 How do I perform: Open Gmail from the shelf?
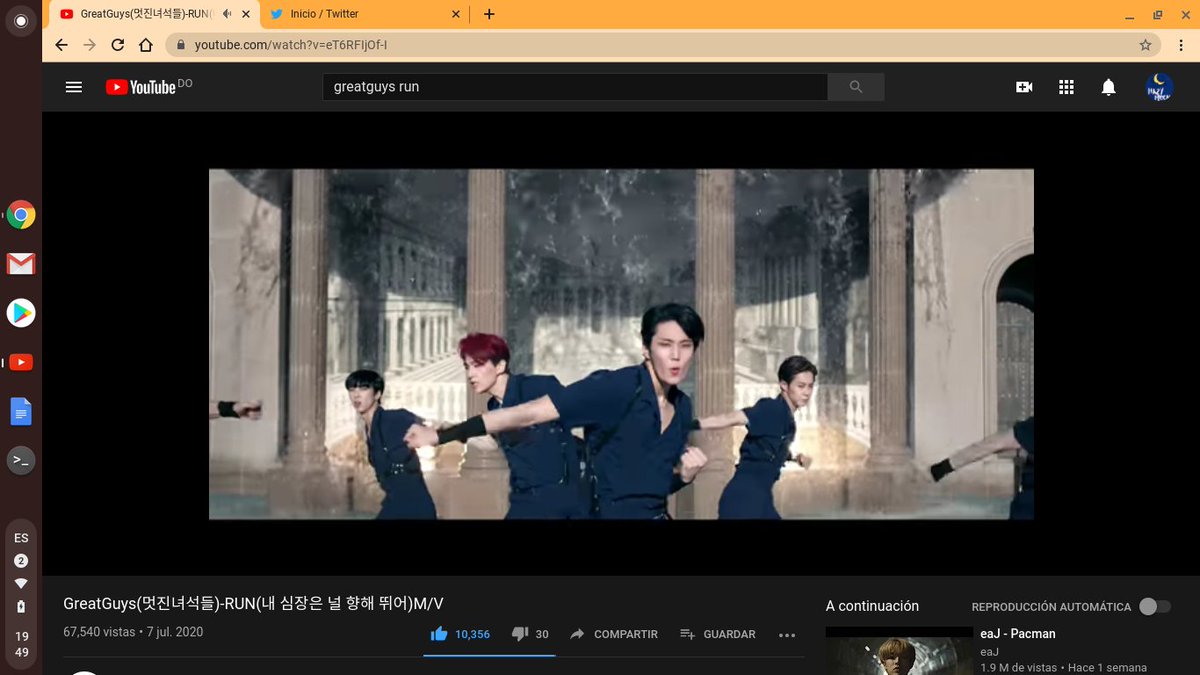click(x=21, y=264)
